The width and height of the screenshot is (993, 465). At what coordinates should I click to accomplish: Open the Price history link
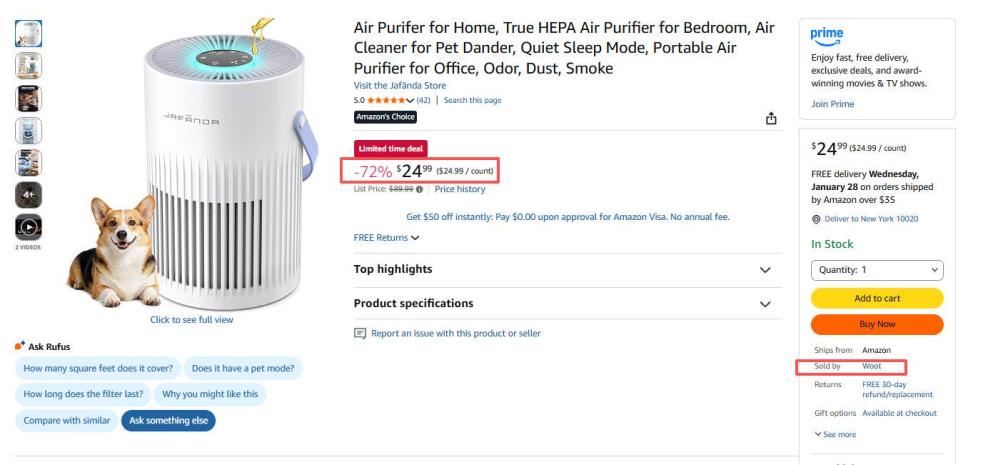[x=459, y=189]
